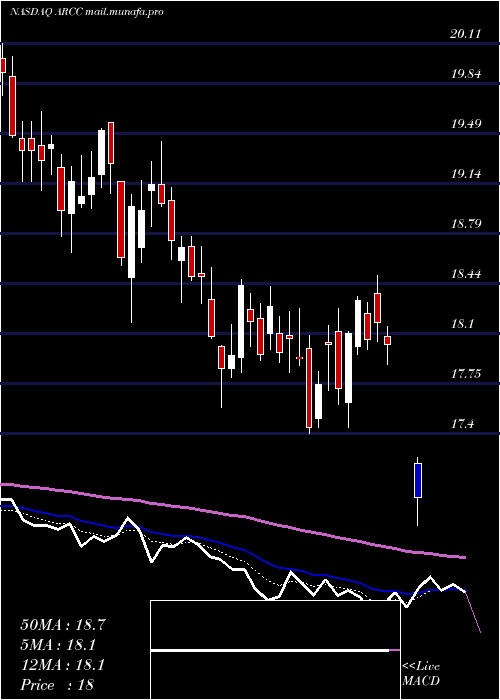Click the 17.75 price axis label
Screen dimensions: 500x700
pos(466,374)
